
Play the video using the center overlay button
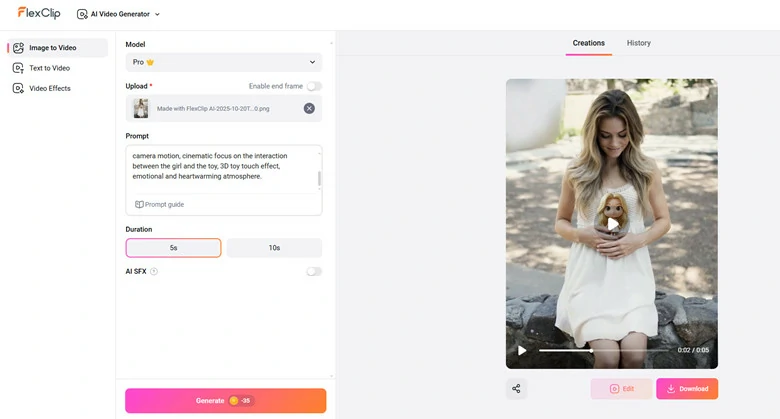pos(612,224)
